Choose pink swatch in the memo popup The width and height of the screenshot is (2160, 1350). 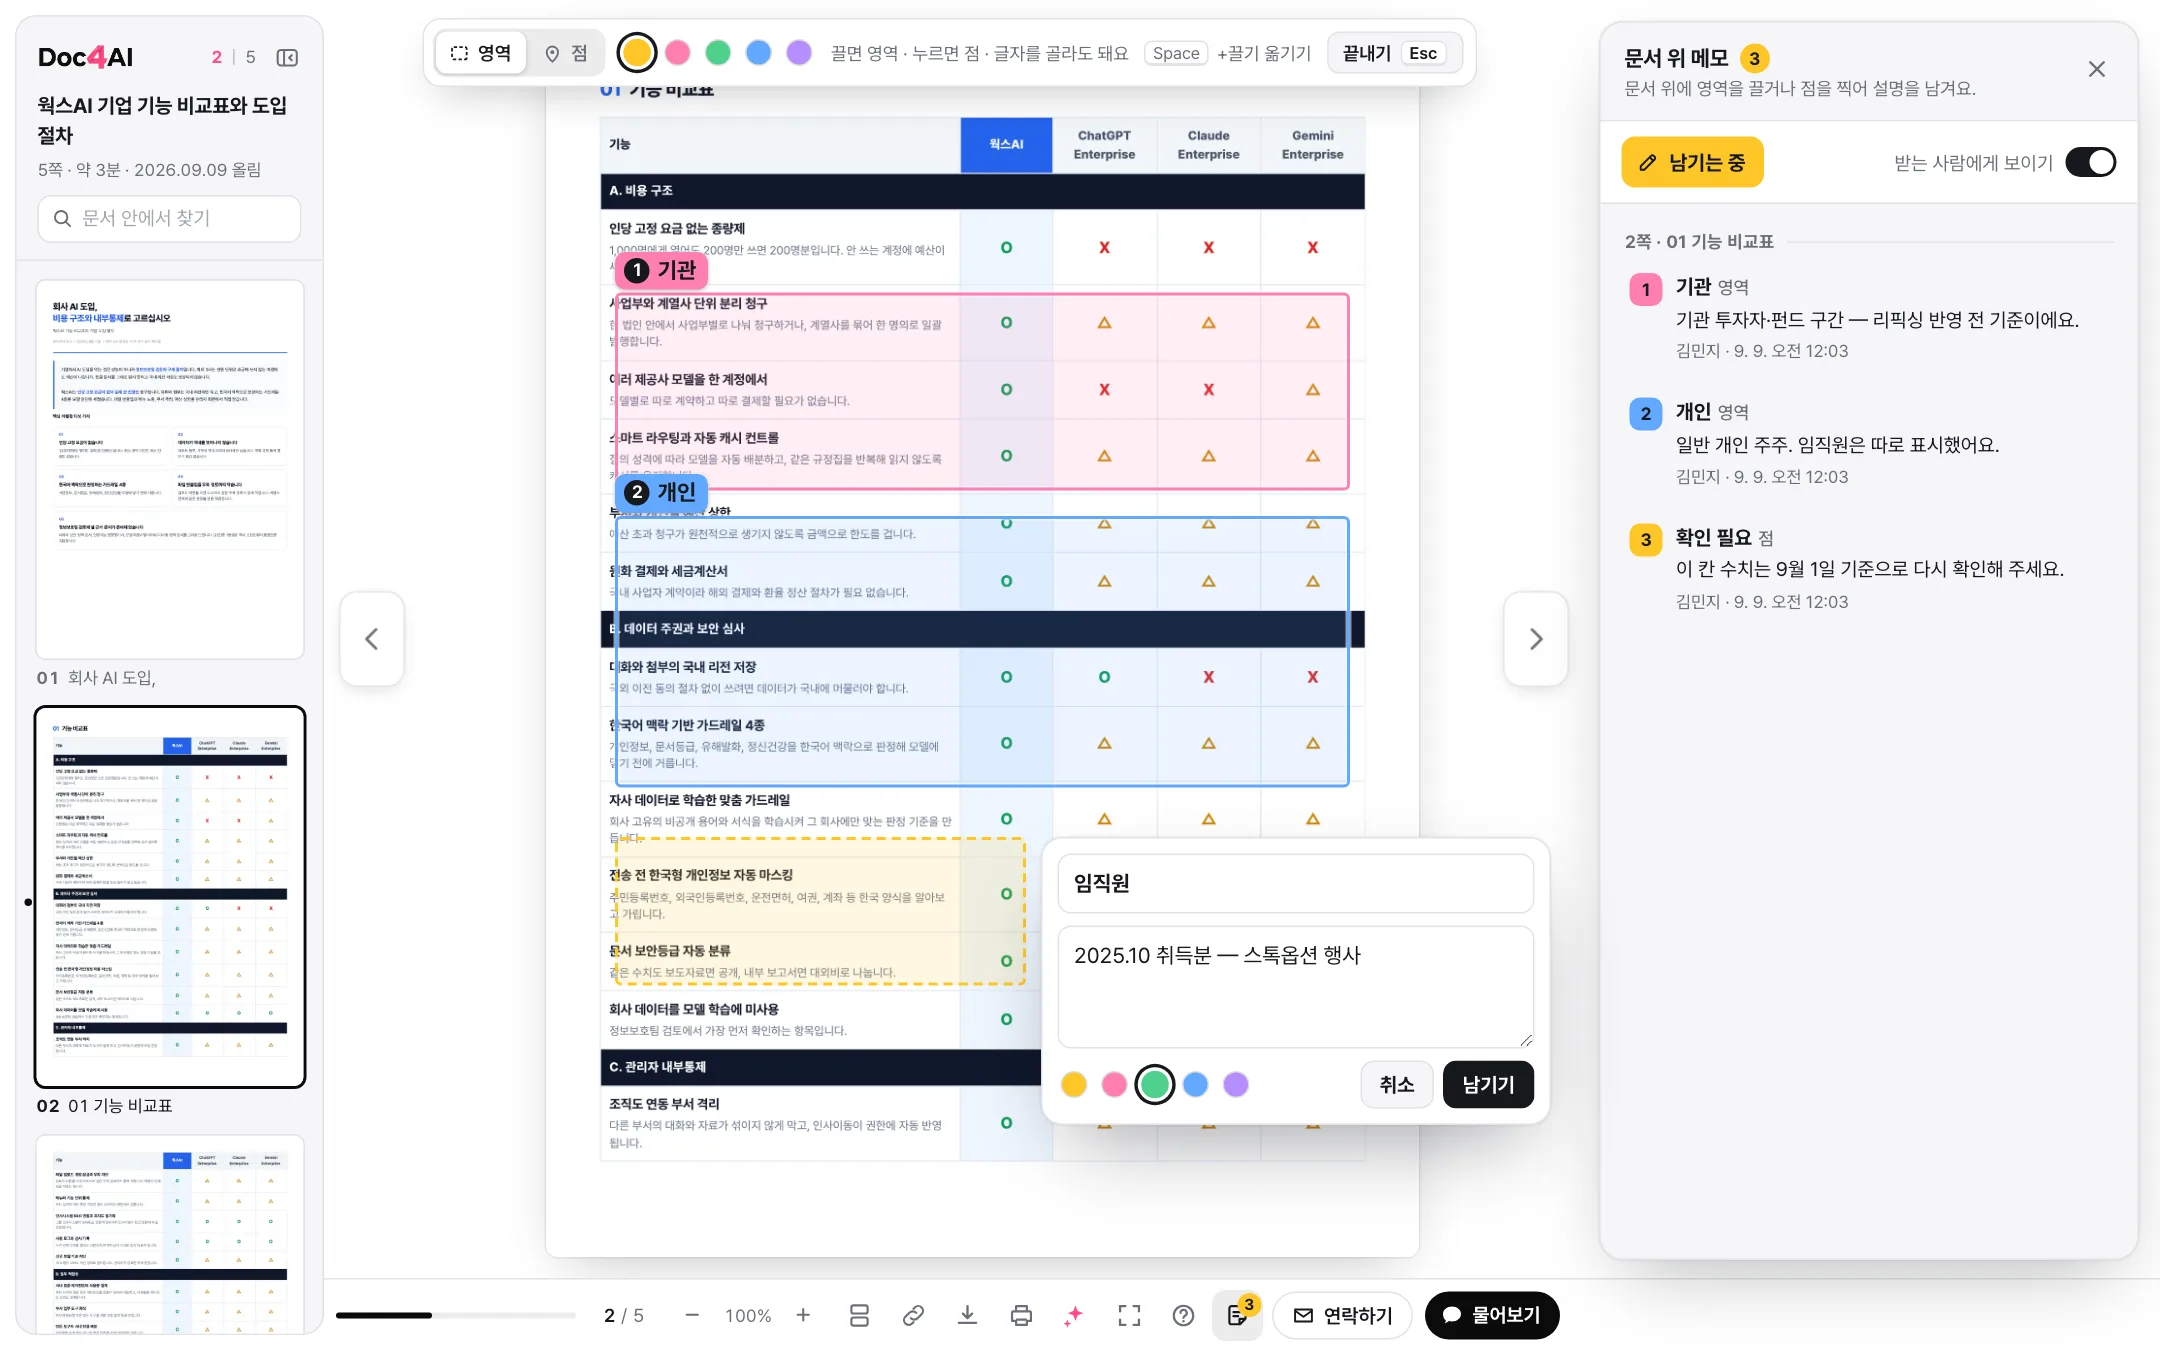[1114, 1084]
